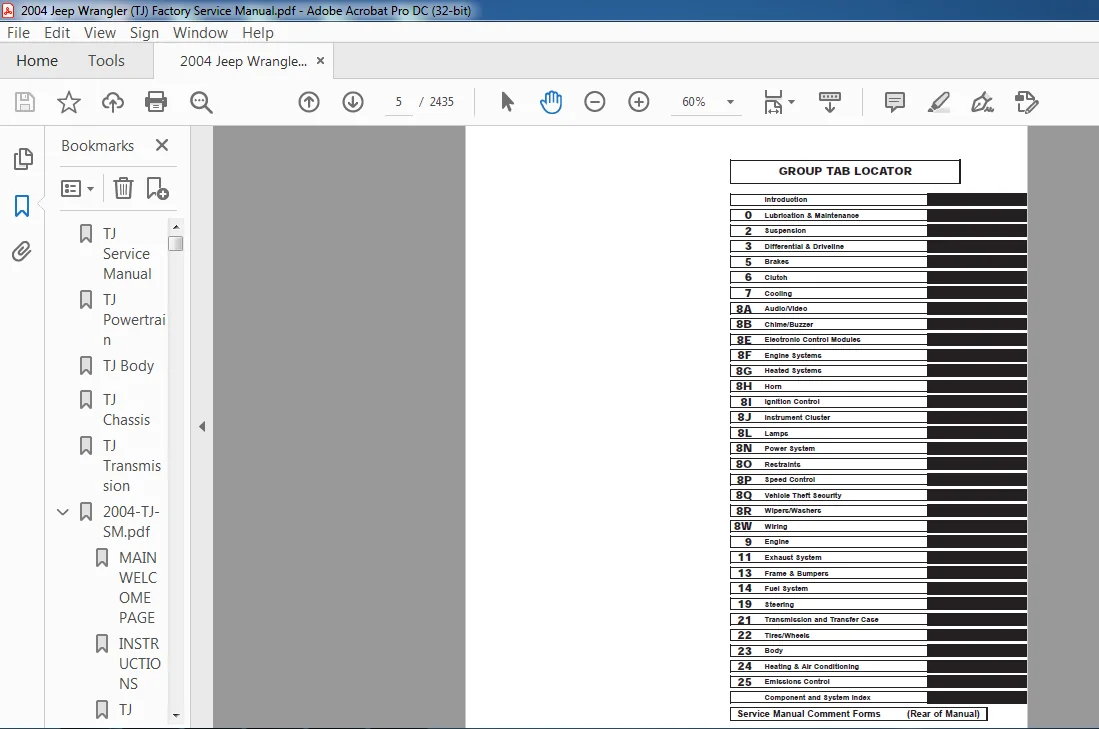
Task: Click the Save file icon
Action: point(25,102)
